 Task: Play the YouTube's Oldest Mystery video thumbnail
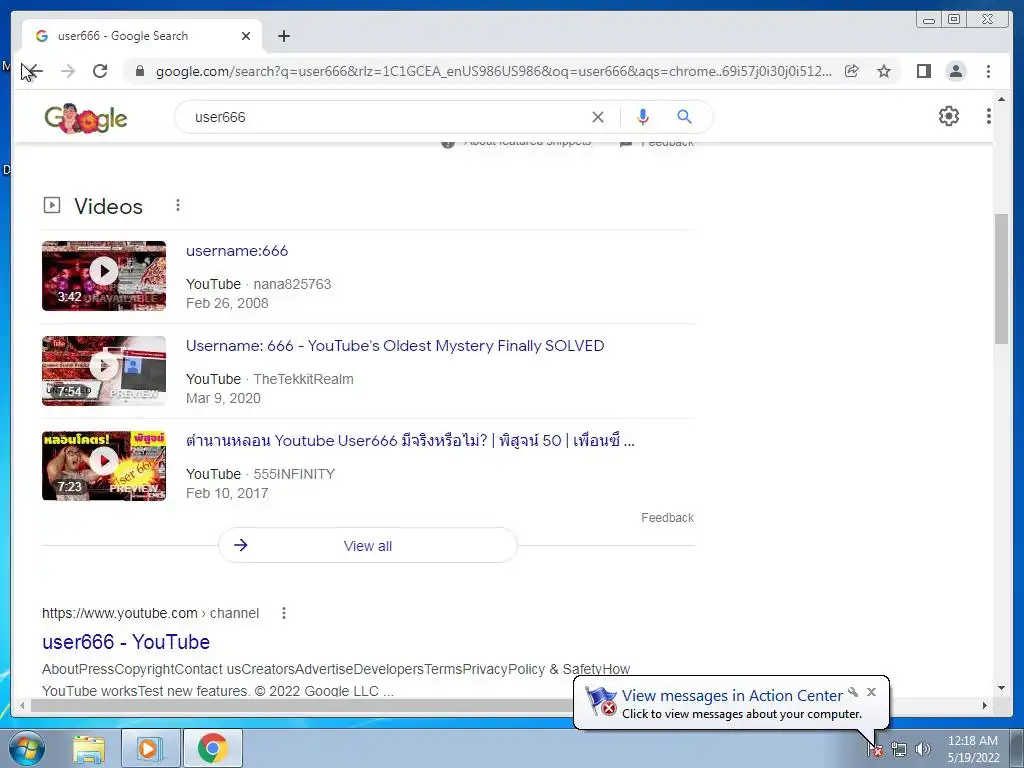(104, 370)
